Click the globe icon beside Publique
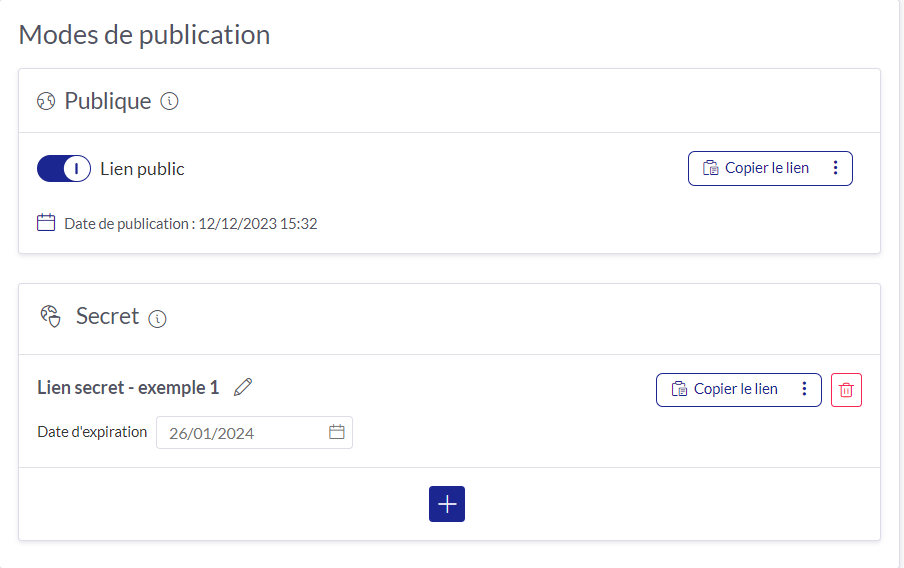Viewport: 904px width, 568px height. tap(46, 101)
